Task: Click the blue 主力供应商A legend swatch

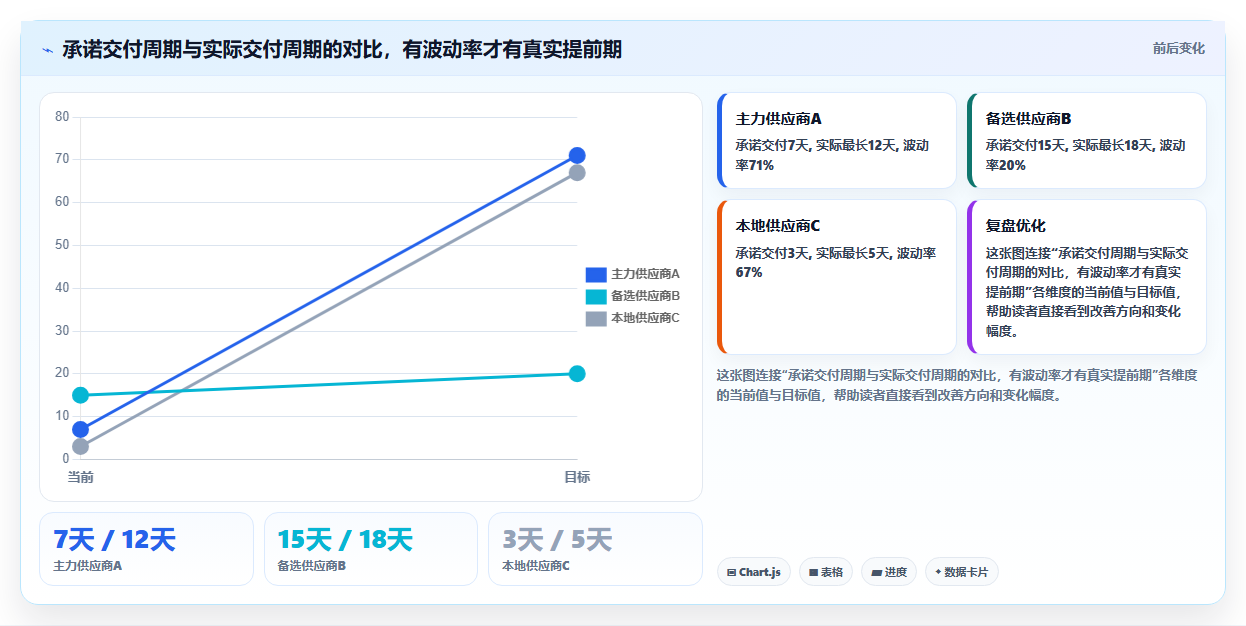Action: 596,274
